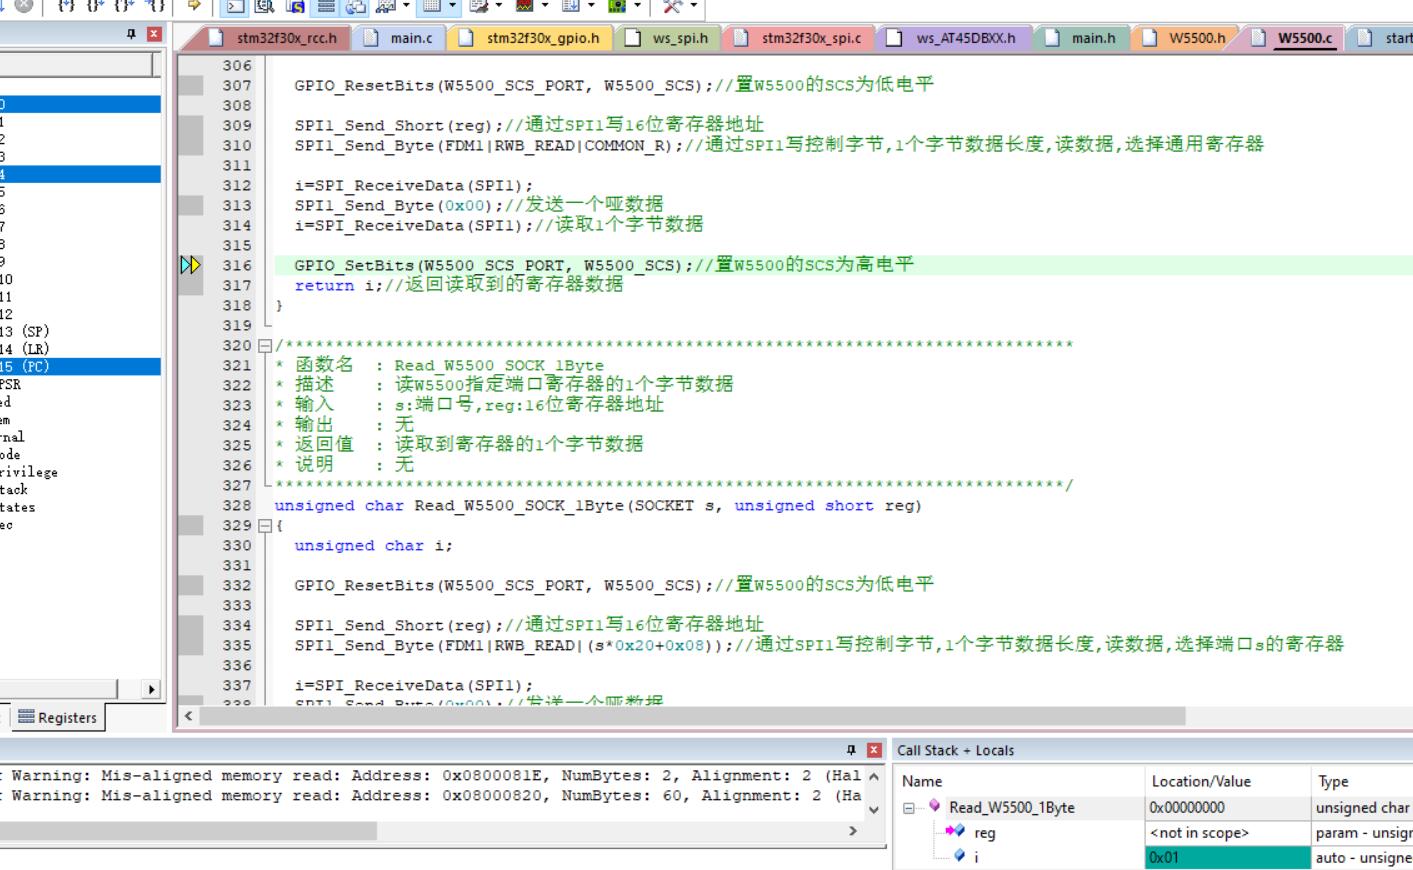Collapse the Read_W5500_1Byte call stack entry

click(x=909, y=808)
